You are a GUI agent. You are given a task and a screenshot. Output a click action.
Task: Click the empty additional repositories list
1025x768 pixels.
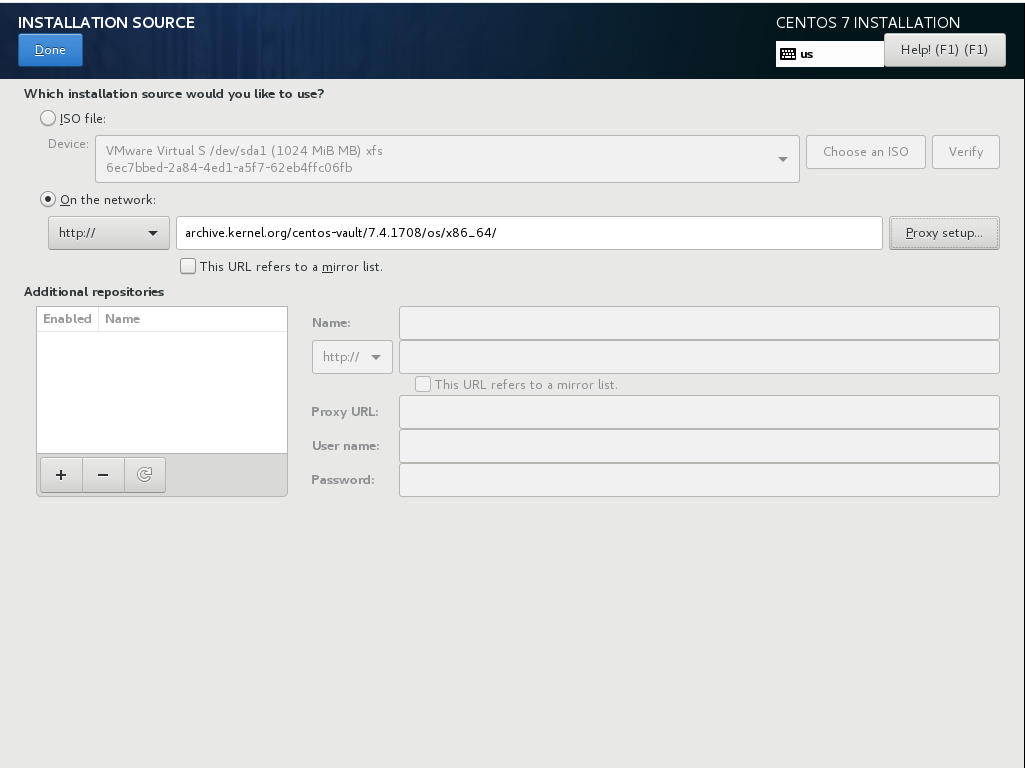162,392
